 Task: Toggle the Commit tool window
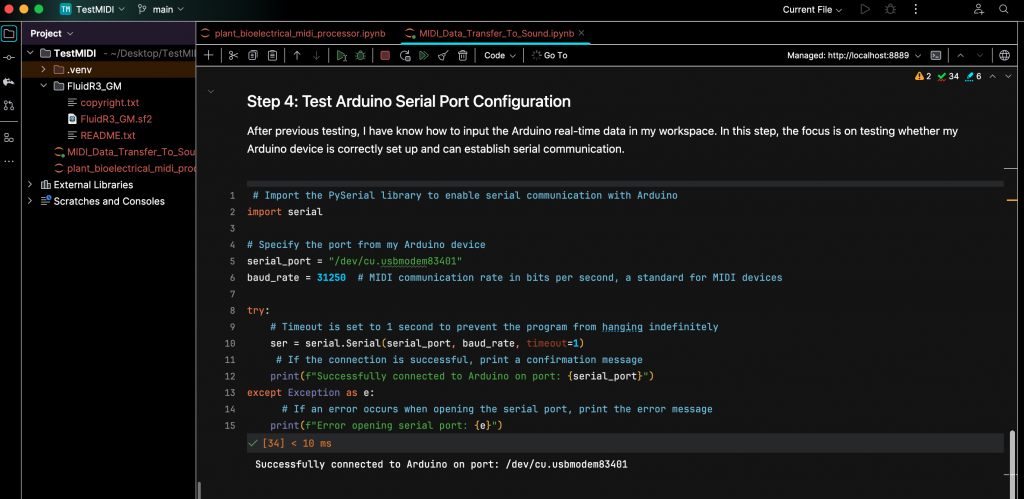9,57
